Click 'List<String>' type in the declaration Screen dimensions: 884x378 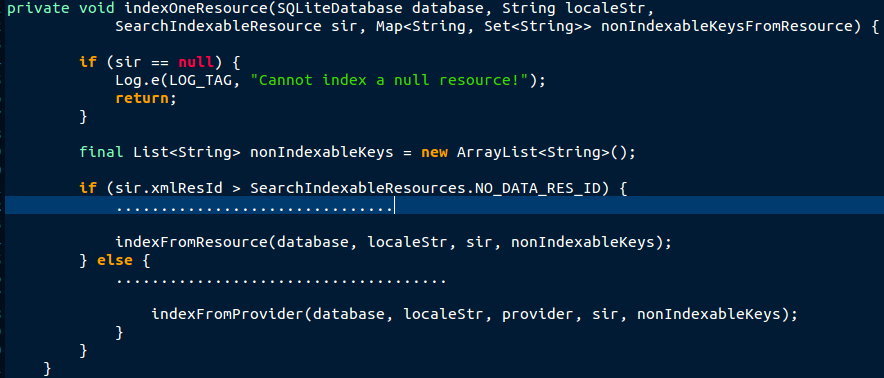click(x=187, y=152)
